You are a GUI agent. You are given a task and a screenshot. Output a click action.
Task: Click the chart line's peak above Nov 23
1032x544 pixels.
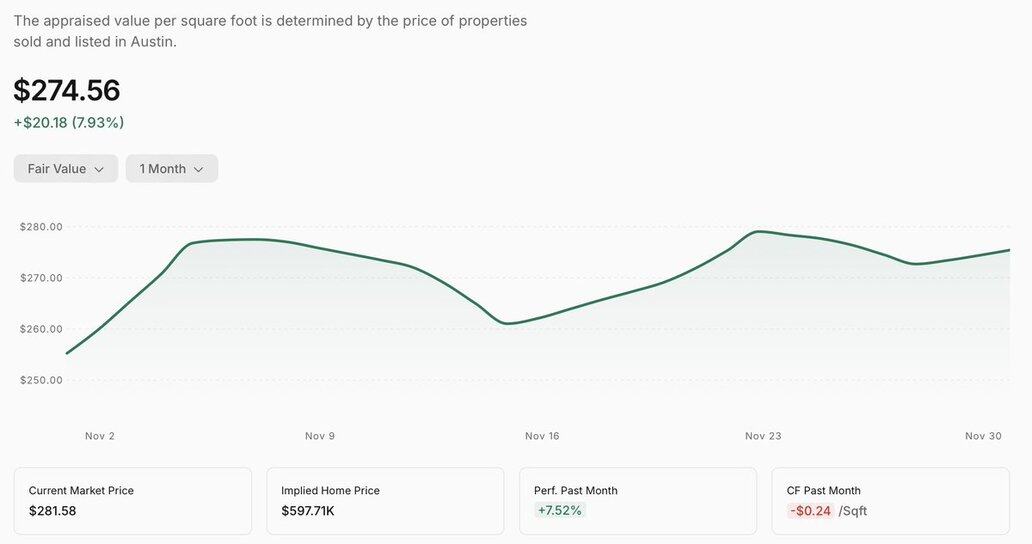point(760,232)
